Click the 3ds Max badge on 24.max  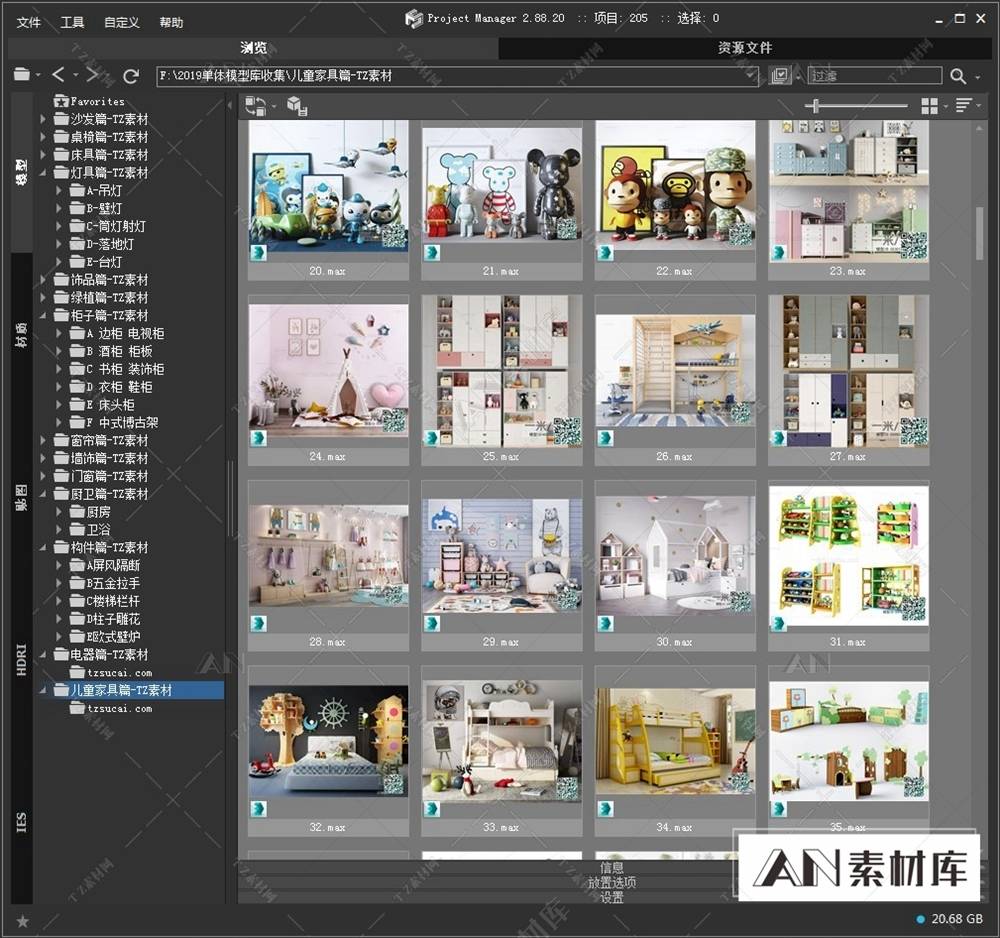pyautogui.click(x=258, y=438)
